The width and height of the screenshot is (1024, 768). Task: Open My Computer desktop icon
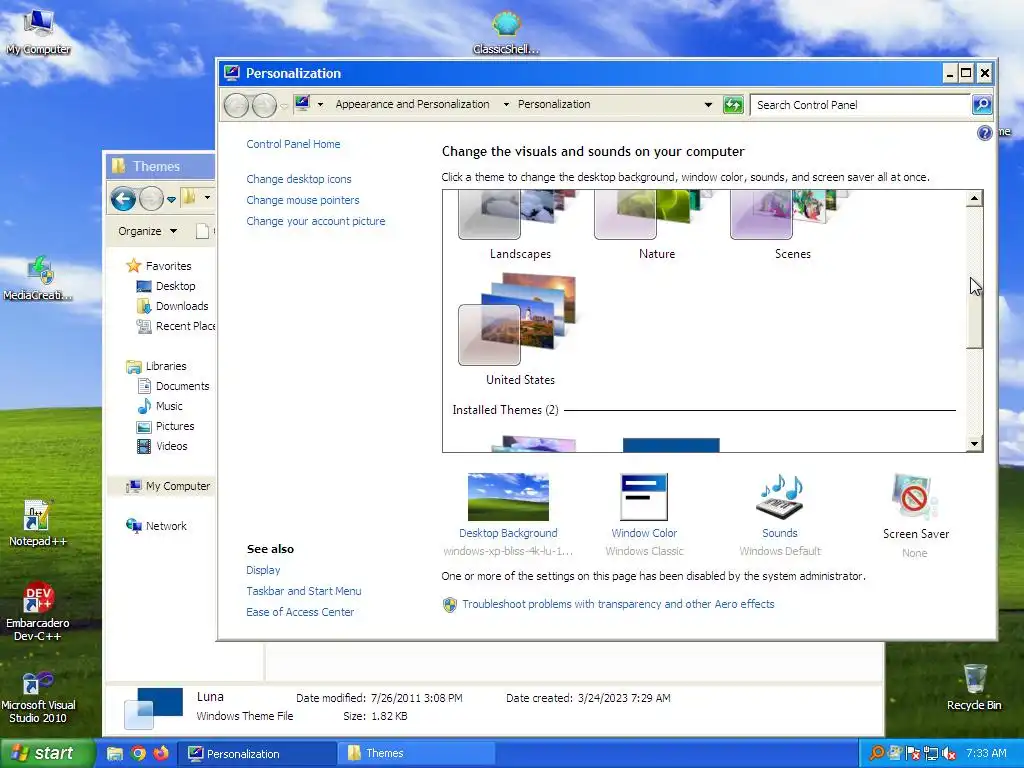pyautogui.click(x=38, y=31)
